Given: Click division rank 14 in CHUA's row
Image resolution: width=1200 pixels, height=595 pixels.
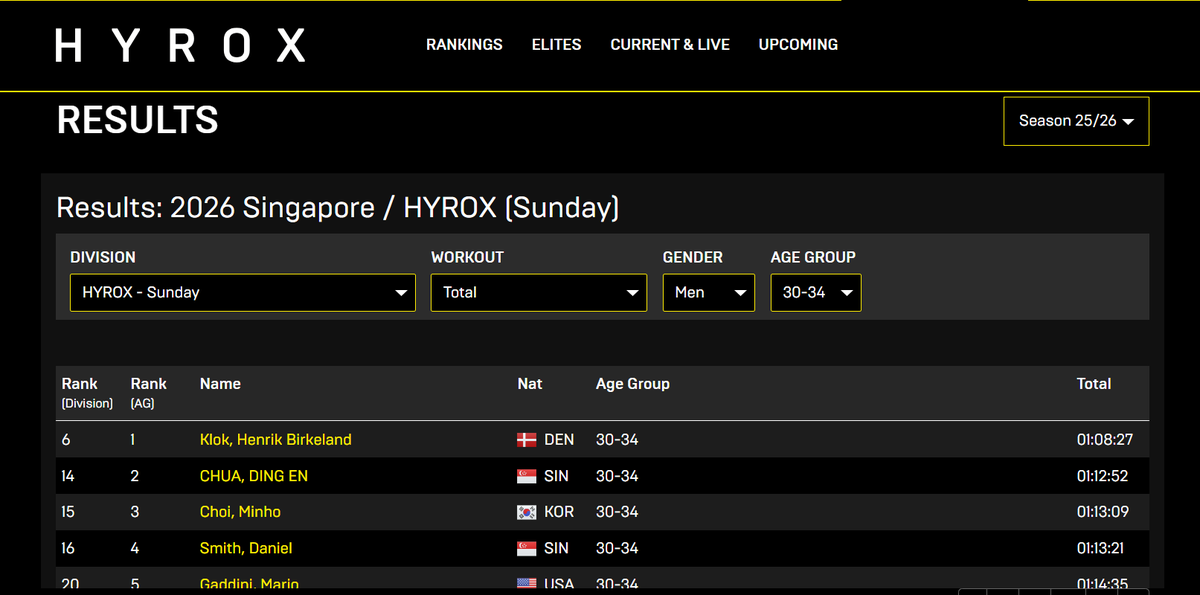Looking at the screenshot, I should [x=68, y=476].
